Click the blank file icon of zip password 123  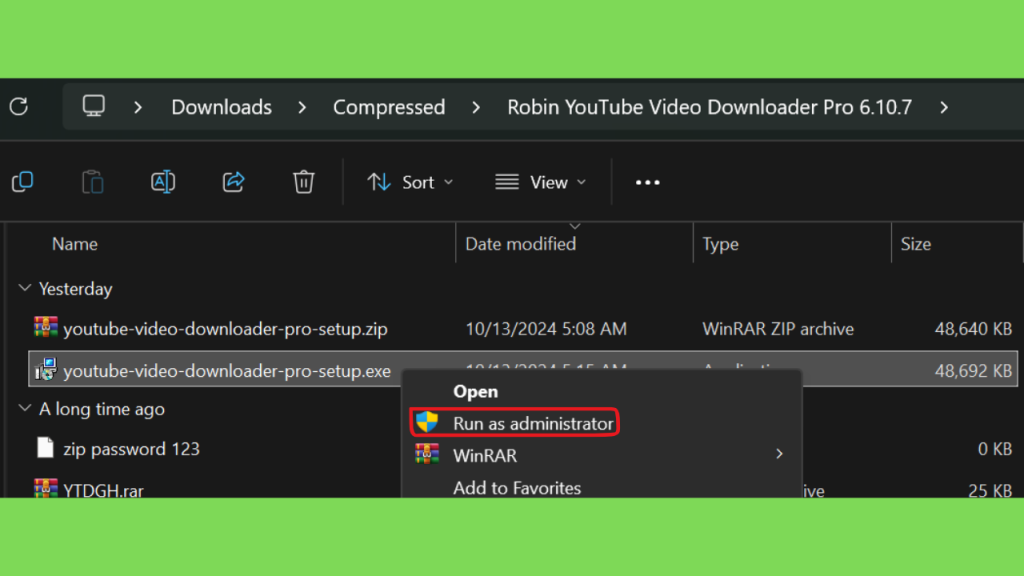pos(46,448)
